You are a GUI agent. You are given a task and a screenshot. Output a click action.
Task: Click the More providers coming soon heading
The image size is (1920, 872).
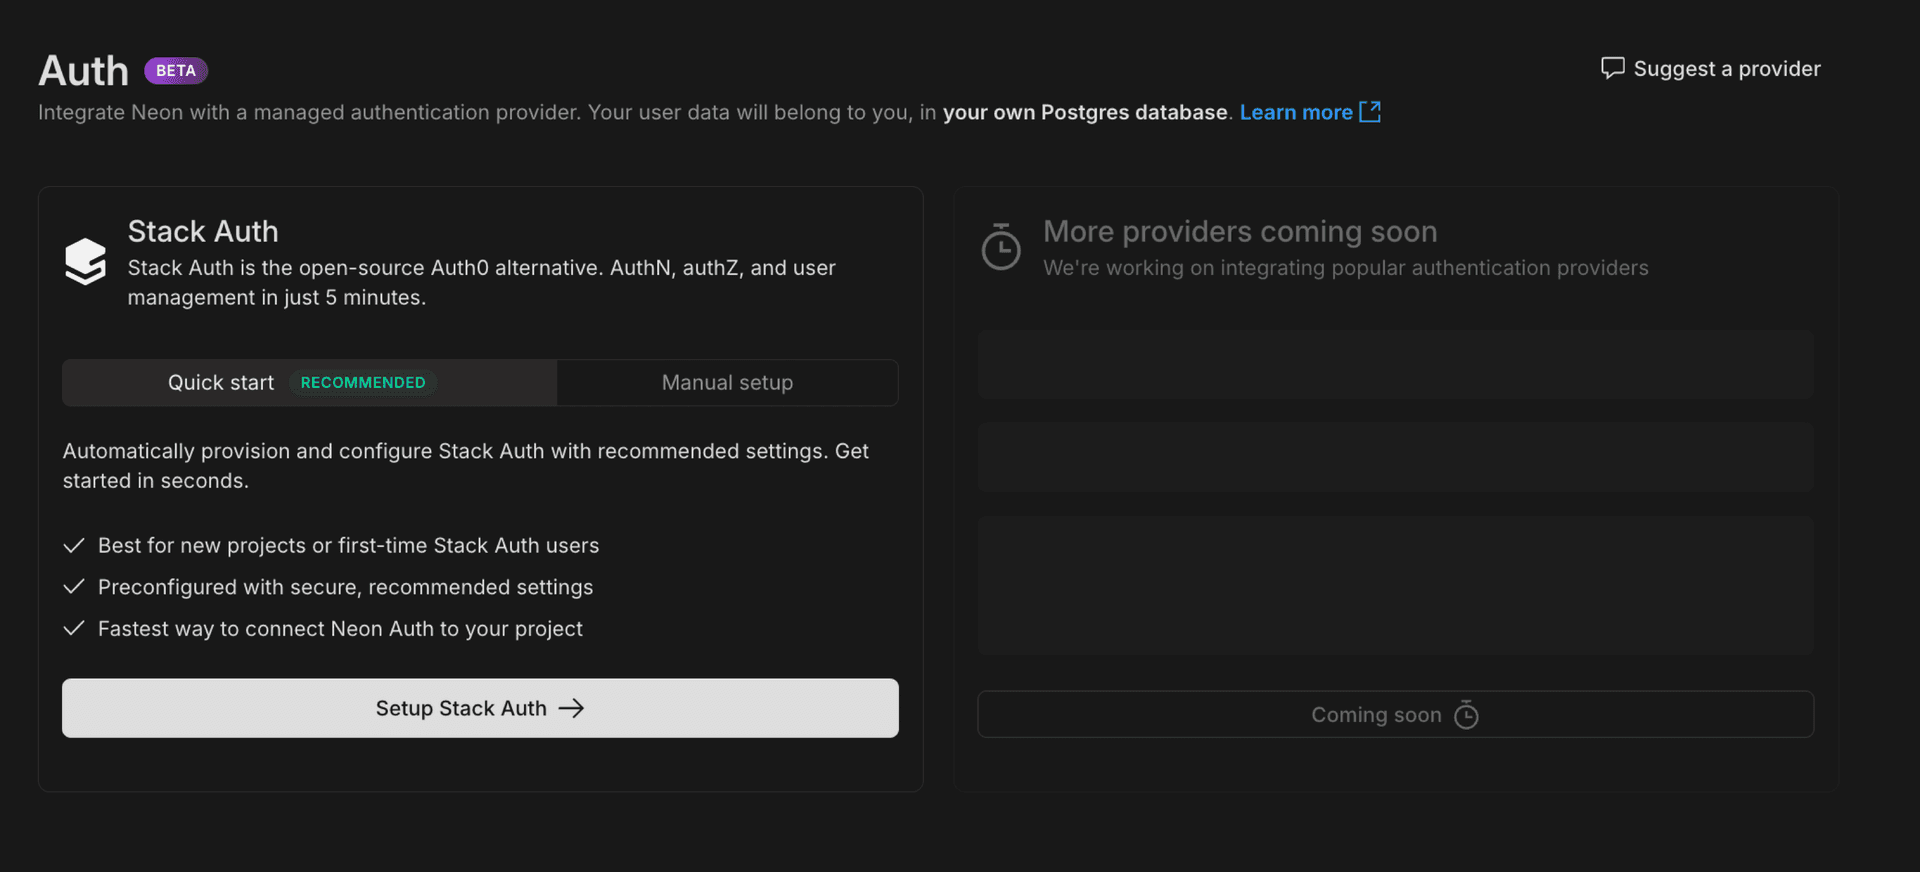pos(1240,232)
